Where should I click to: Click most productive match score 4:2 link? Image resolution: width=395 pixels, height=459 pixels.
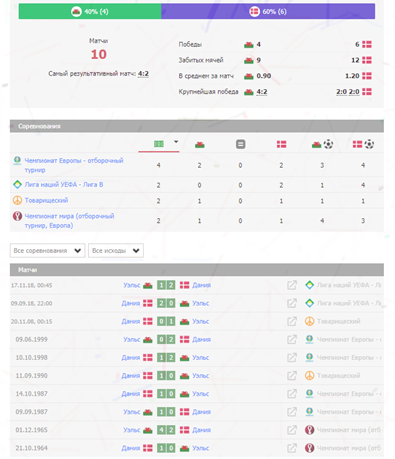pyautogui.click(x=143, y=74)
